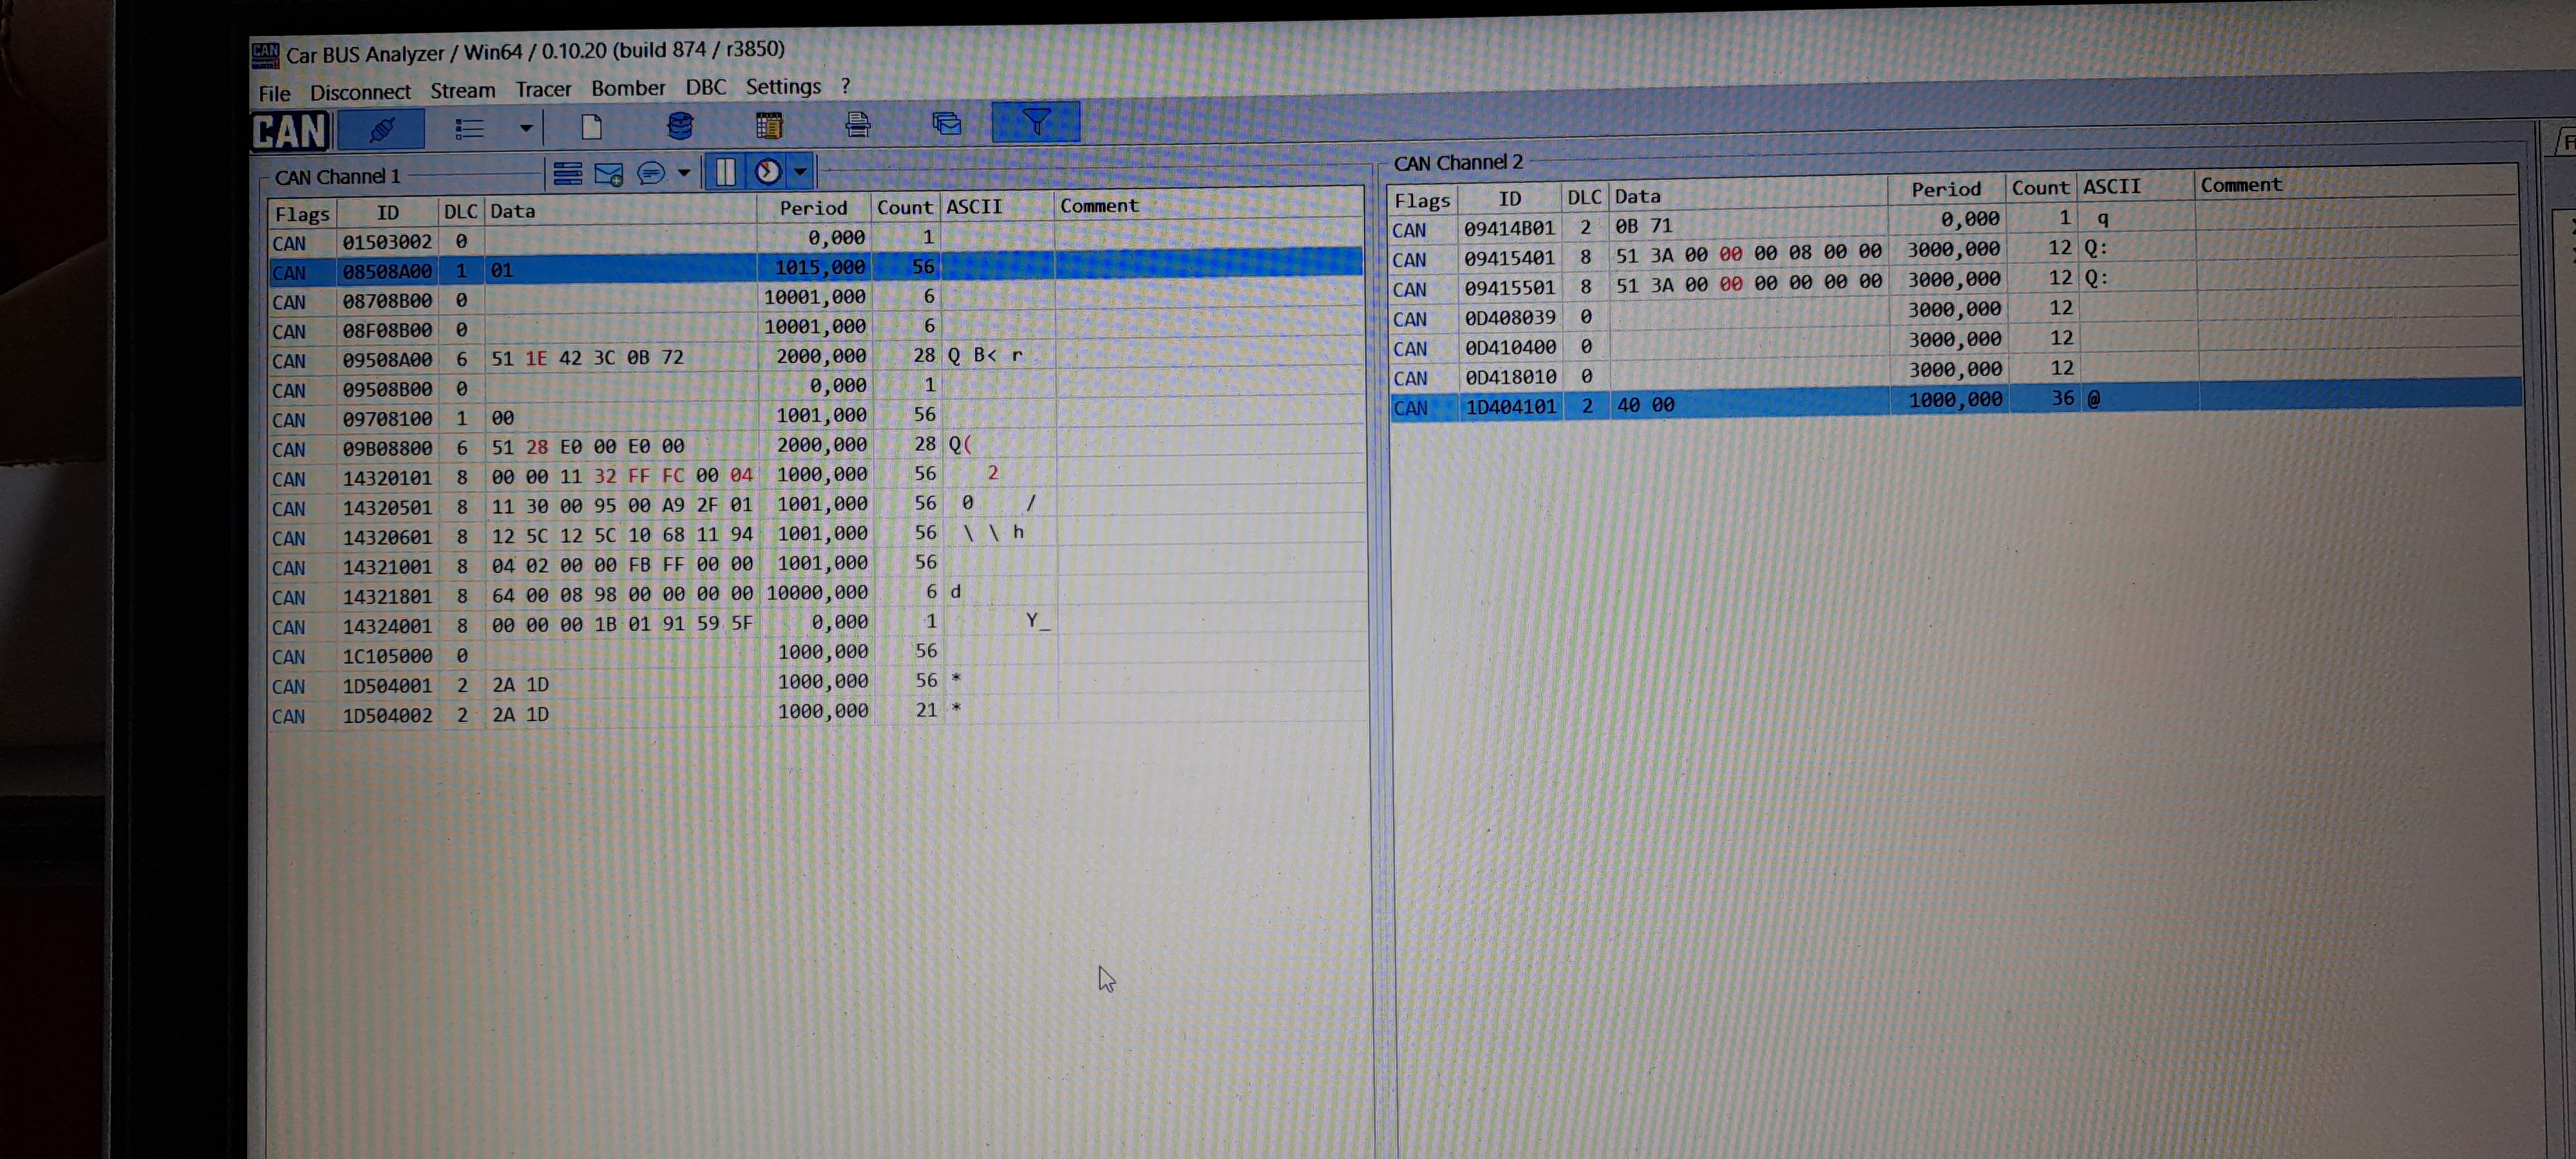Expand dropdown beside speech bubble comment icon
The image size is (2576, 1159).
click(684, 173)
